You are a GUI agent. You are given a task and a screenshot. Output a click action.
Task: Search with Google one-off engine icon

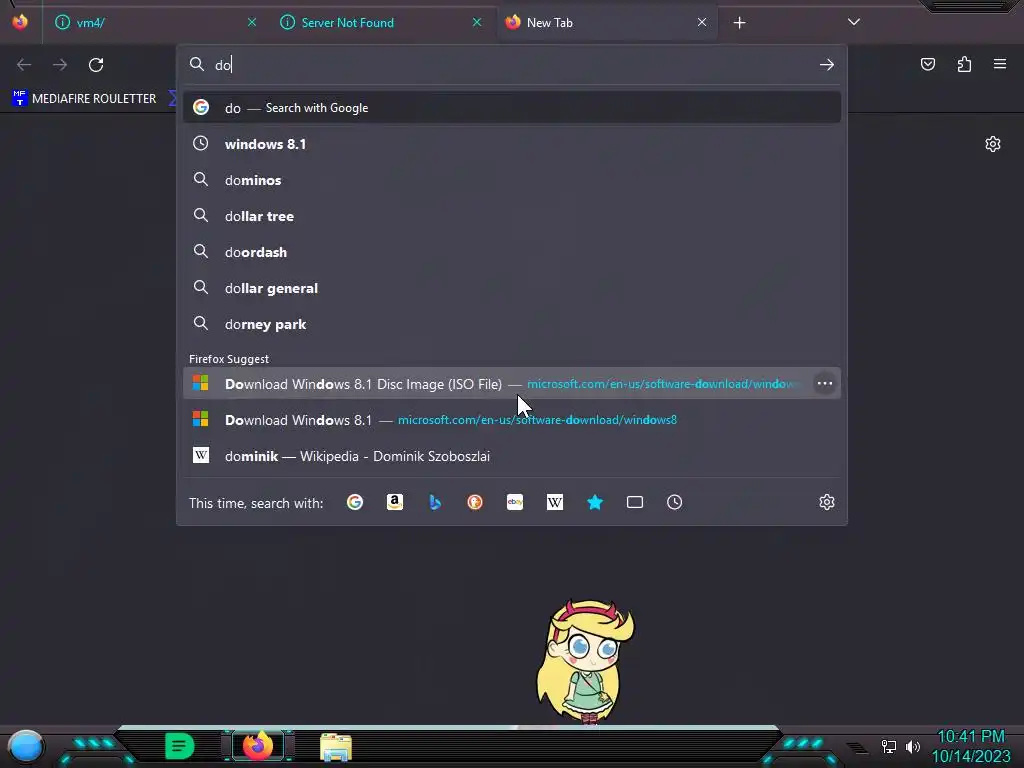[355, 502]
